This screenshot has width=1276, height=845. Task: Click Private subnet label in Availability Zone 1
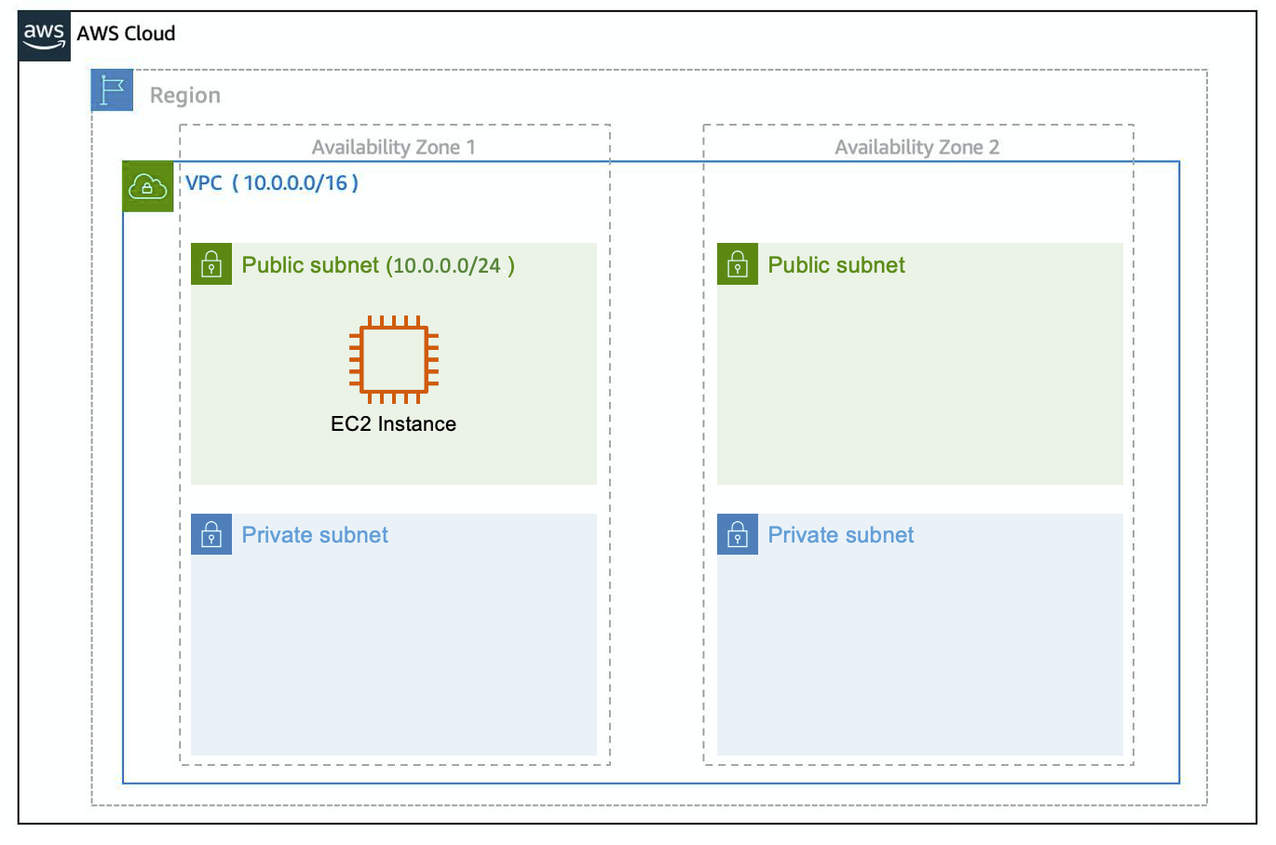click(315, 535)
